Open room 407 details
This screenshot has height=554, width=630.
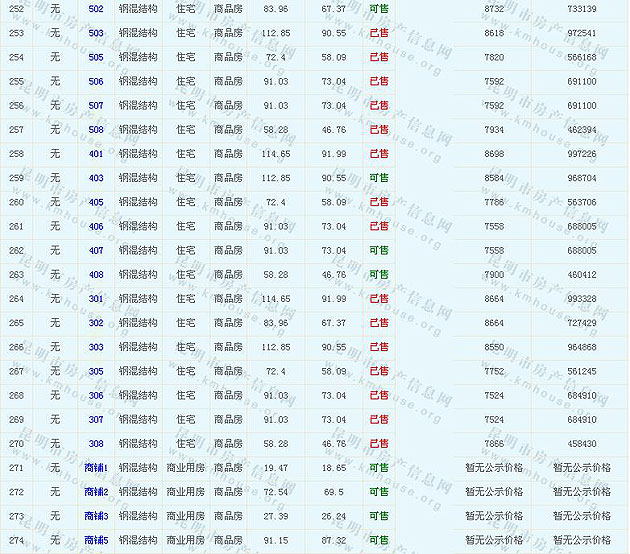click(96, 251)
